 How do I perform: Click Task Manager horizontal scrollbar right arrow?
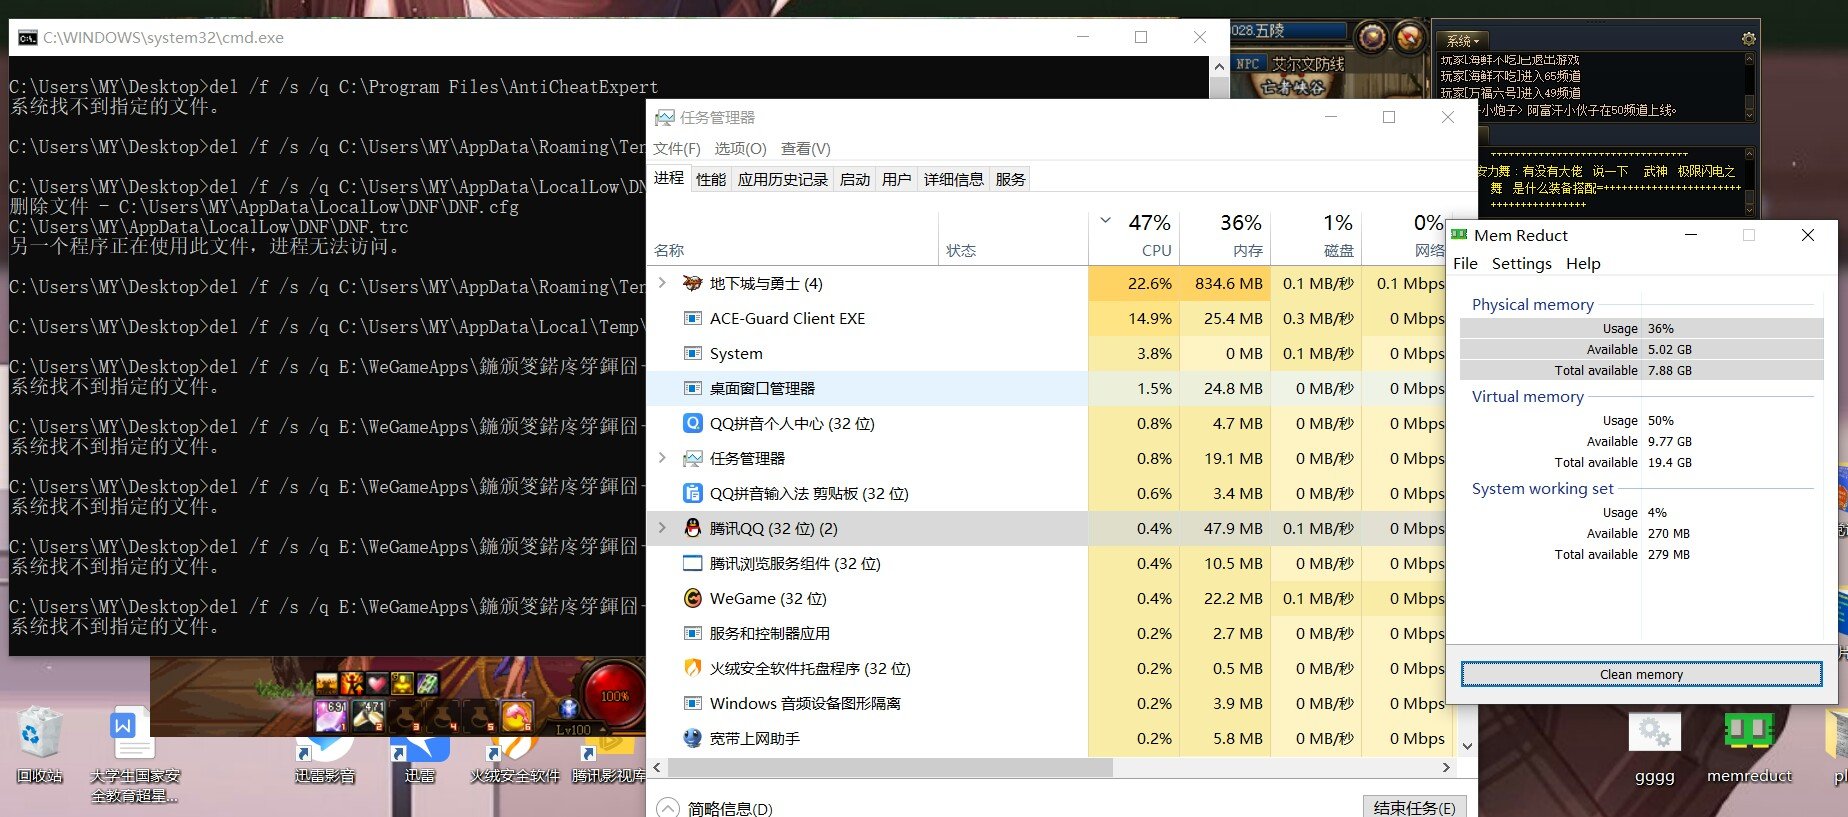tap(1446, 767)
